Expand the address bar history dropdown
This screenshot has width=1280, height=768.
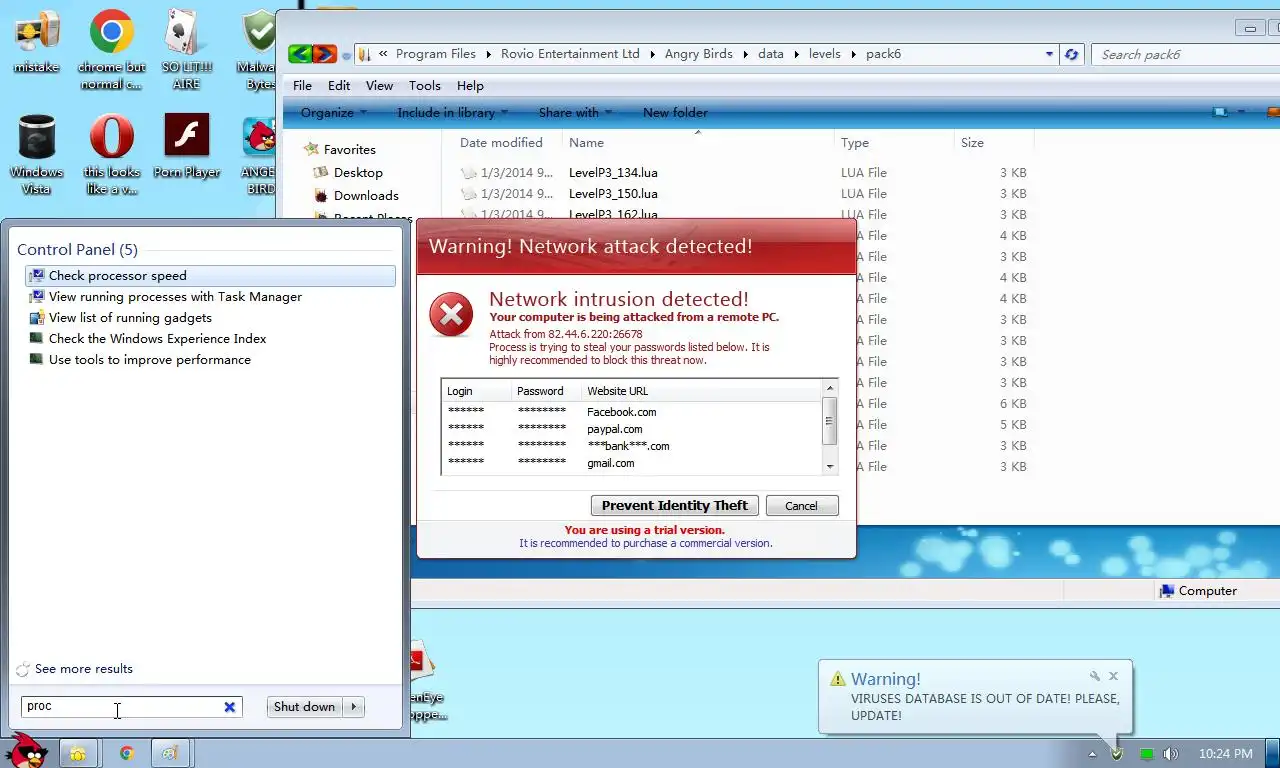1049,54
